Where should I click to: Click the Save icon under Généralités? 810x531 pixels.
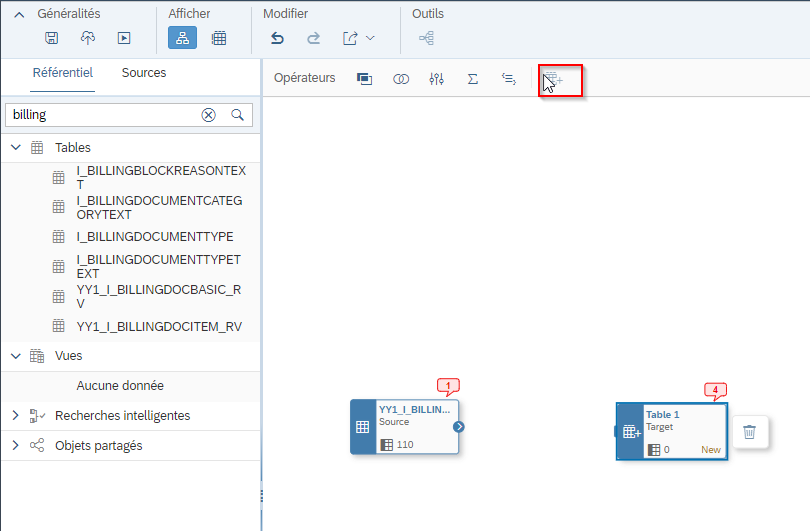tap(52, 38)
